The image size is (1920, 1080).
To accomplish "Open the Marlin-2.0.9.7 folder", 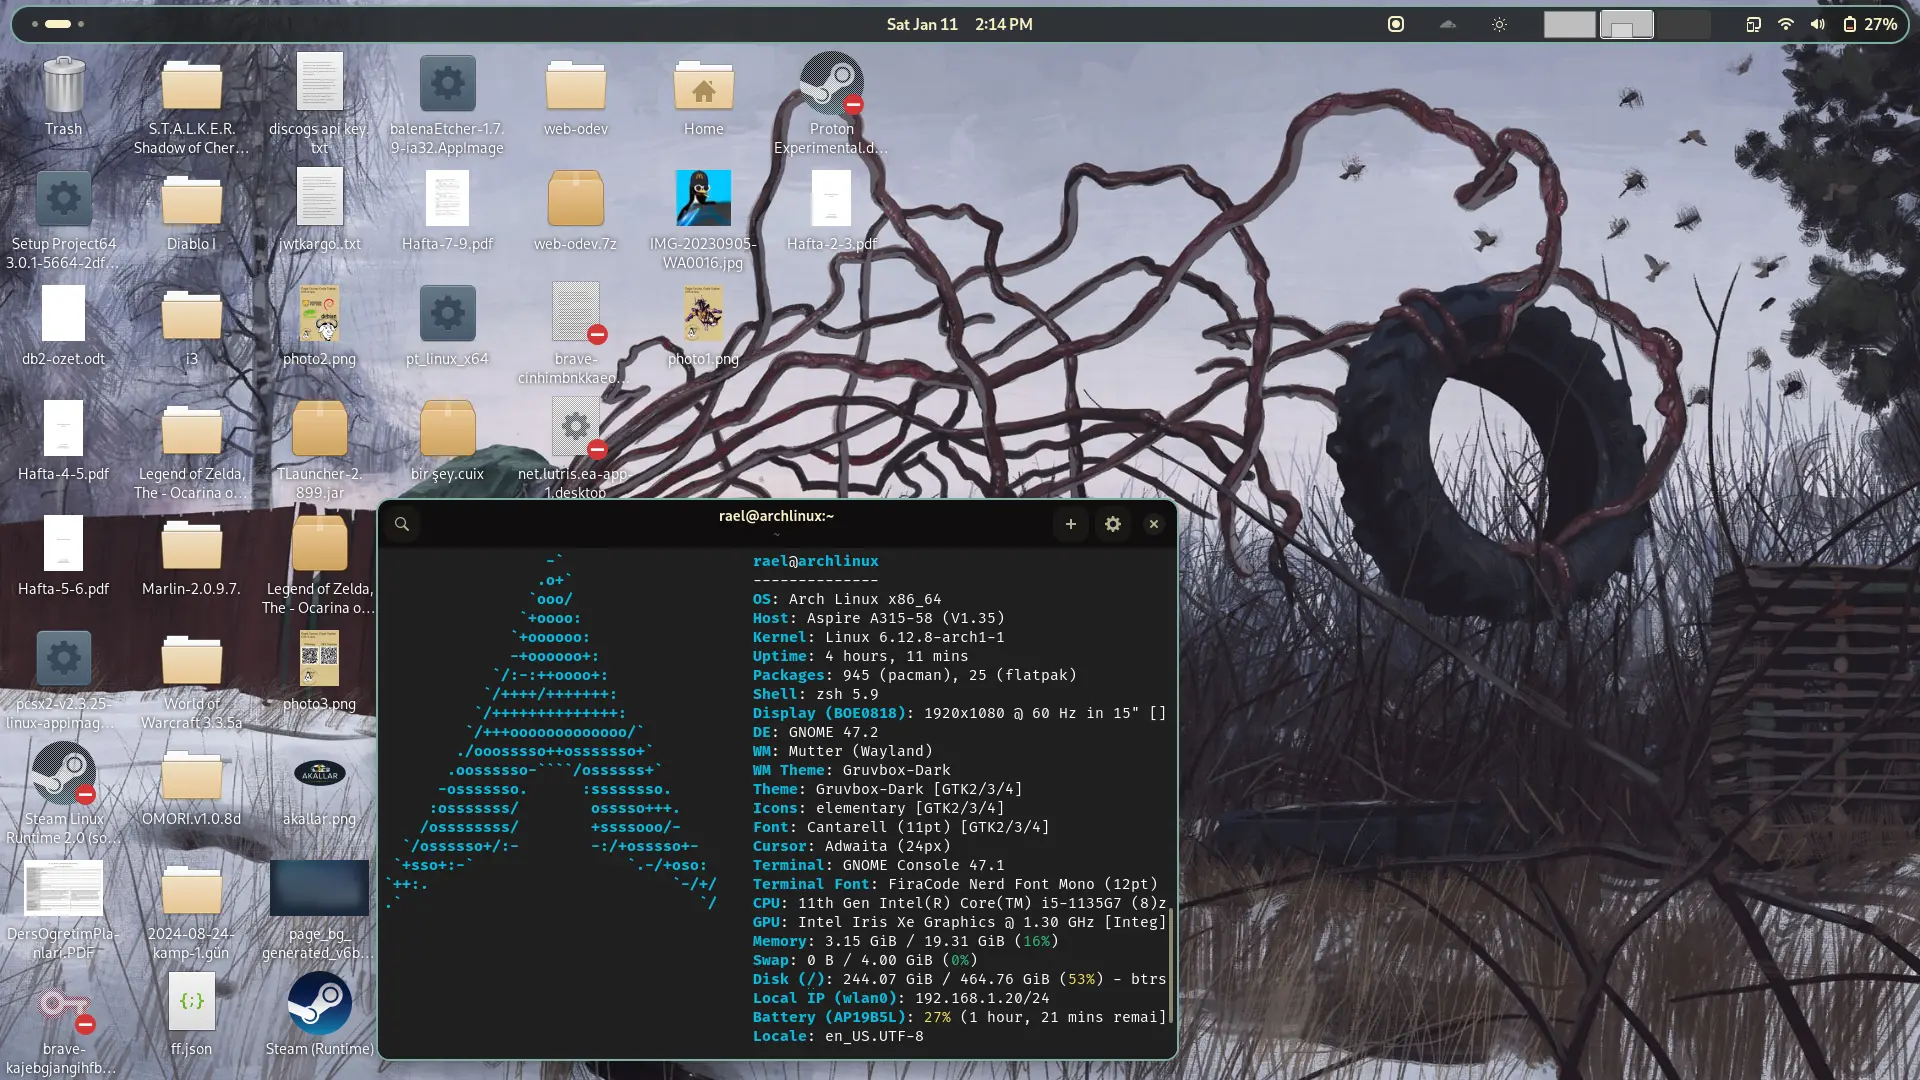I will 191,545.
